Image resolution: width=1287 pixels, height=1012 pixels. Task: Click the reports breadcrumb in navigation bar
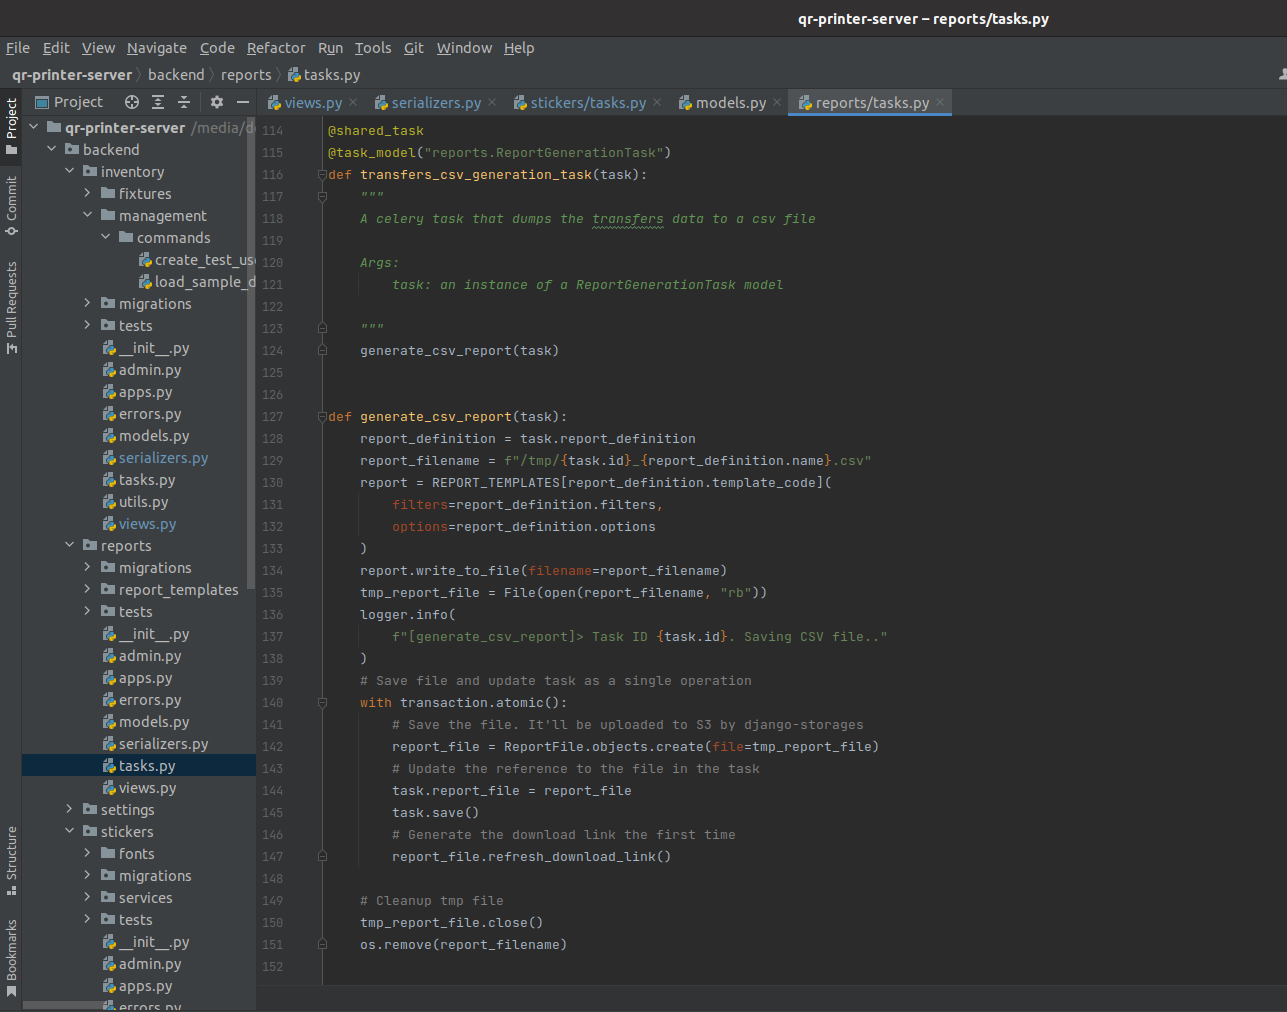(245, 75)
